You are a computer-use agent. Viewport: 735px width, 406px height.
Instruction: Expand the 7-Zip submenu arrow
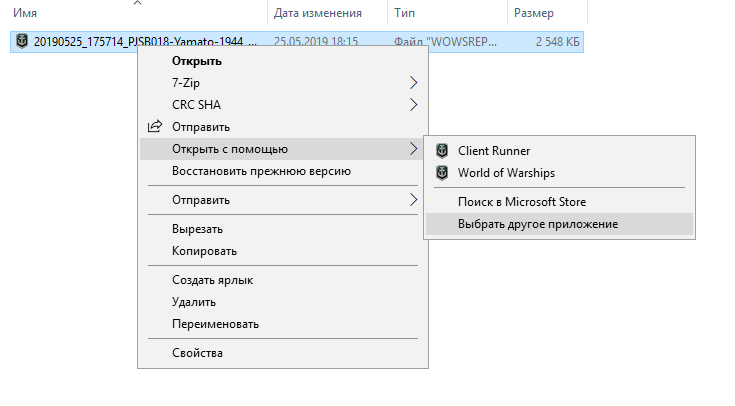coord(413,83)
